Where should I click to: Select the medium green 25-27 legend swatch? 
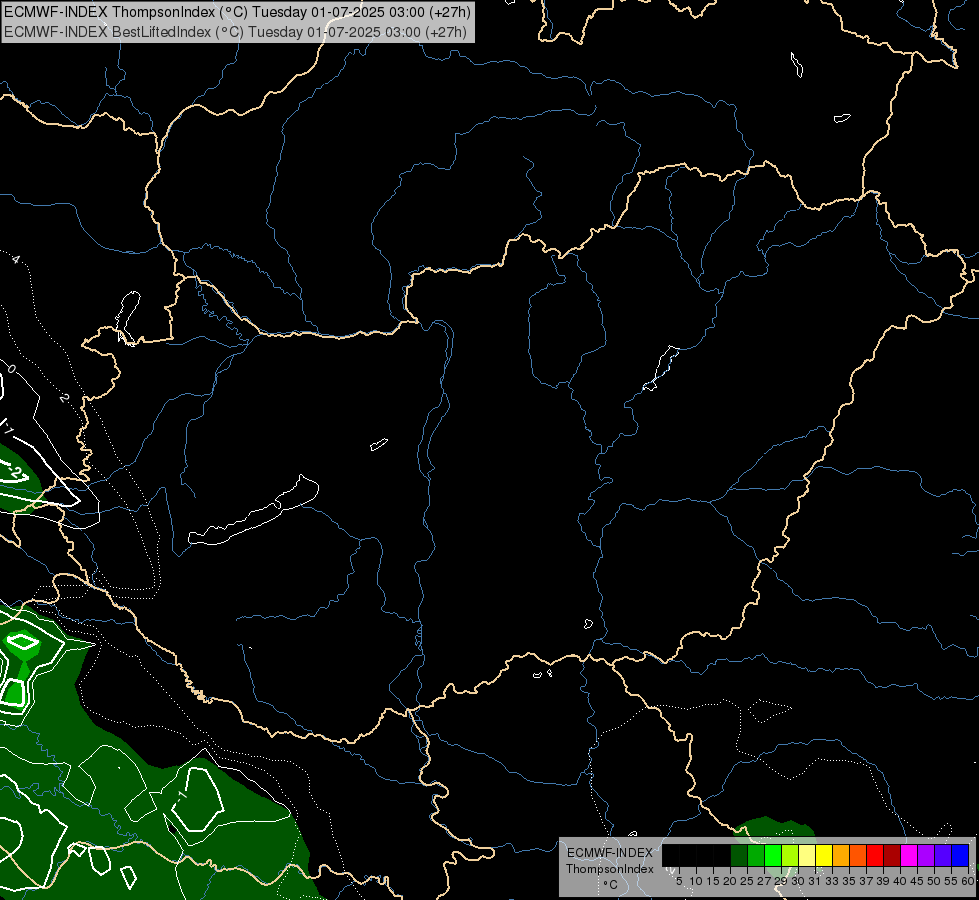click(756, 855)
